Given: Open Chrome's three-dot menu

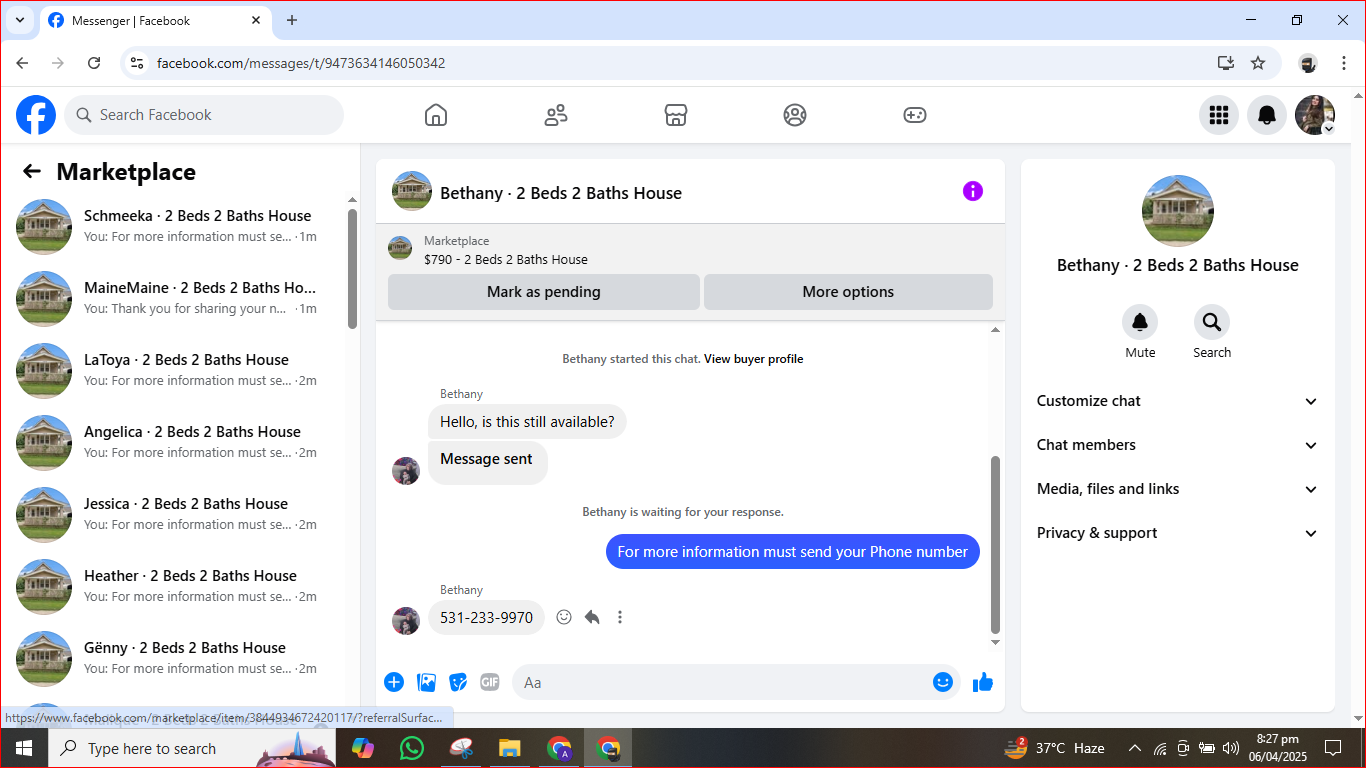Looking at the screenshot, I should point(1344,63).
